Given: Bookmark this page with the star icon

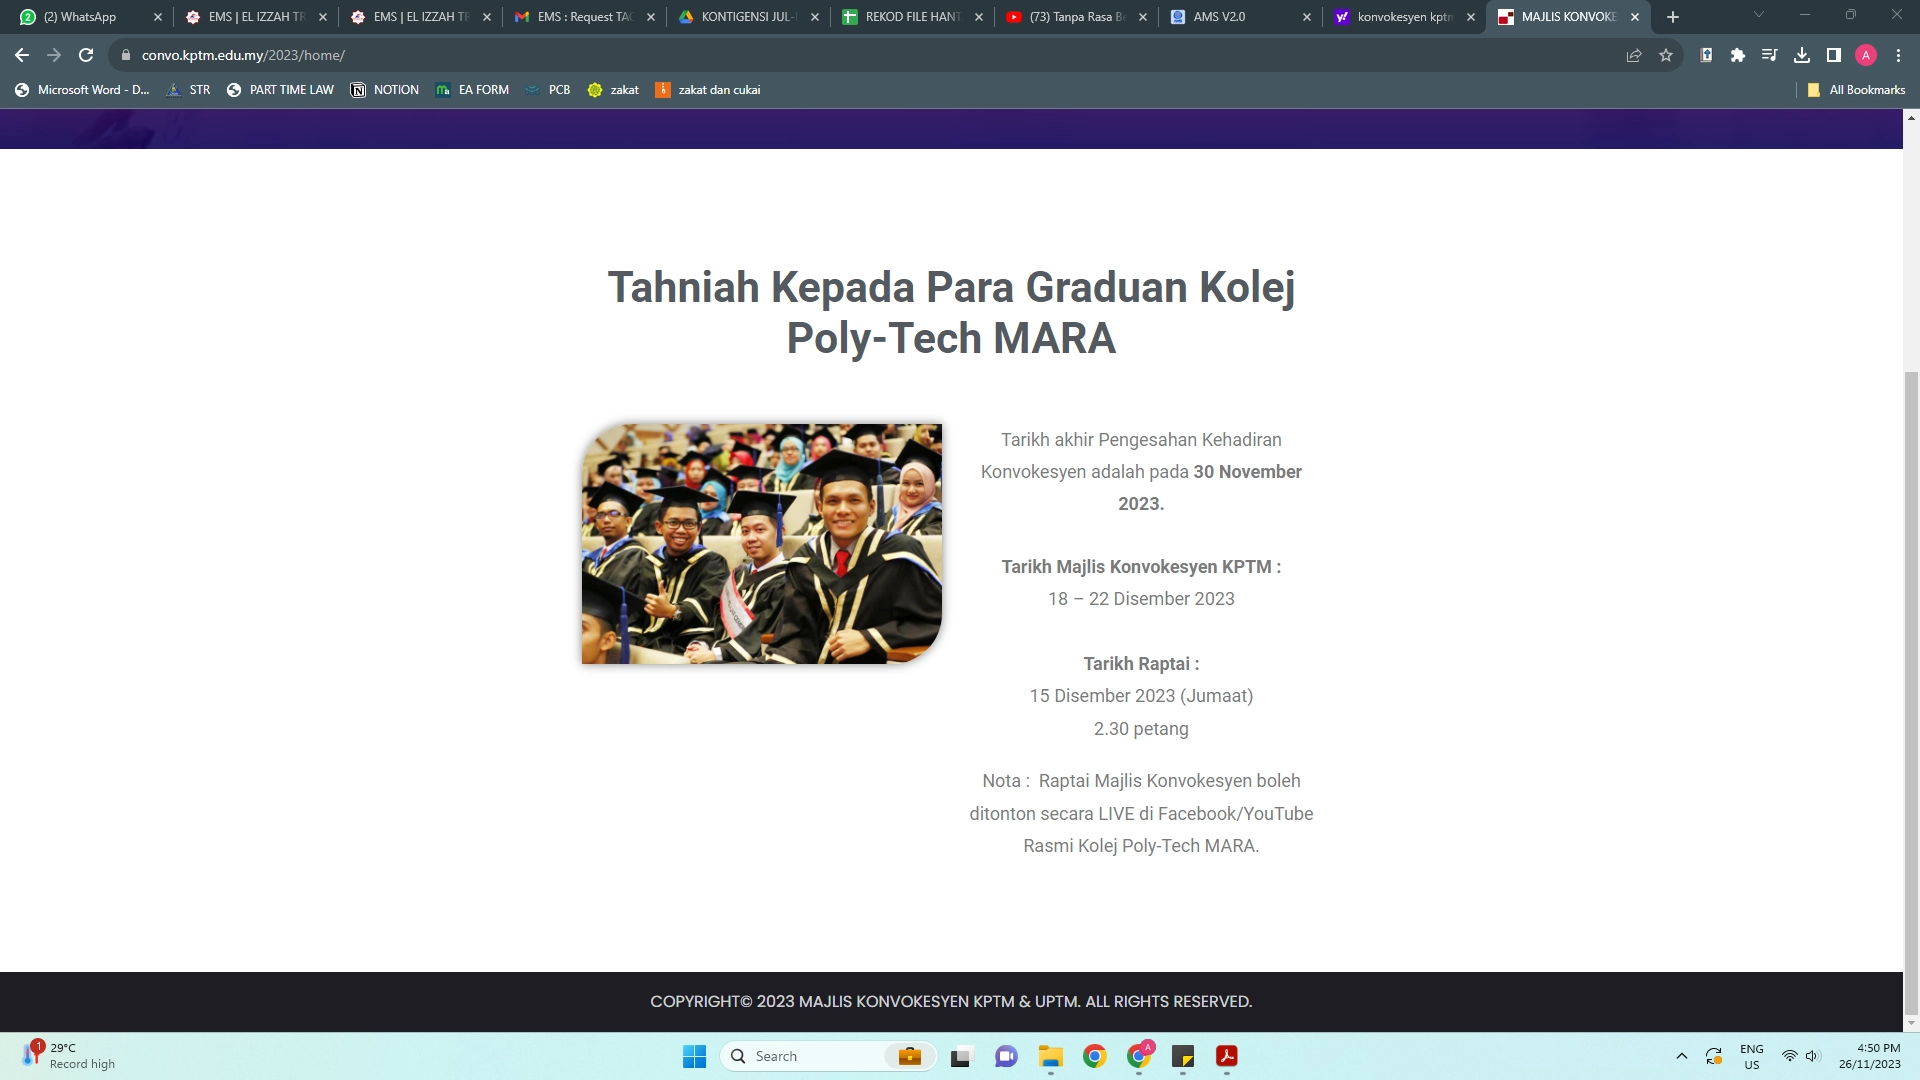Looking at the screenshot, I should [x=1666, y=55].
